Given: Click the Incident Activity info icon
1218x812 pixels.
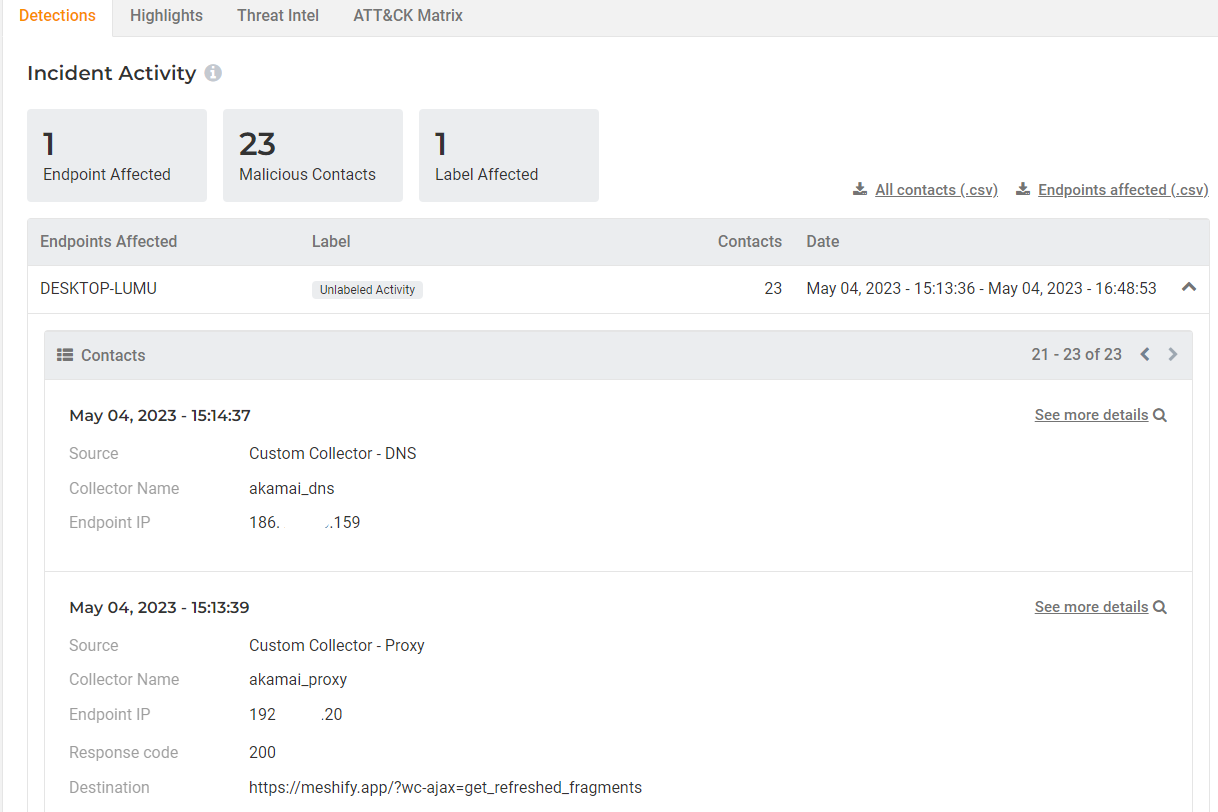Looking at the screenshot, I should pos(213,73).
